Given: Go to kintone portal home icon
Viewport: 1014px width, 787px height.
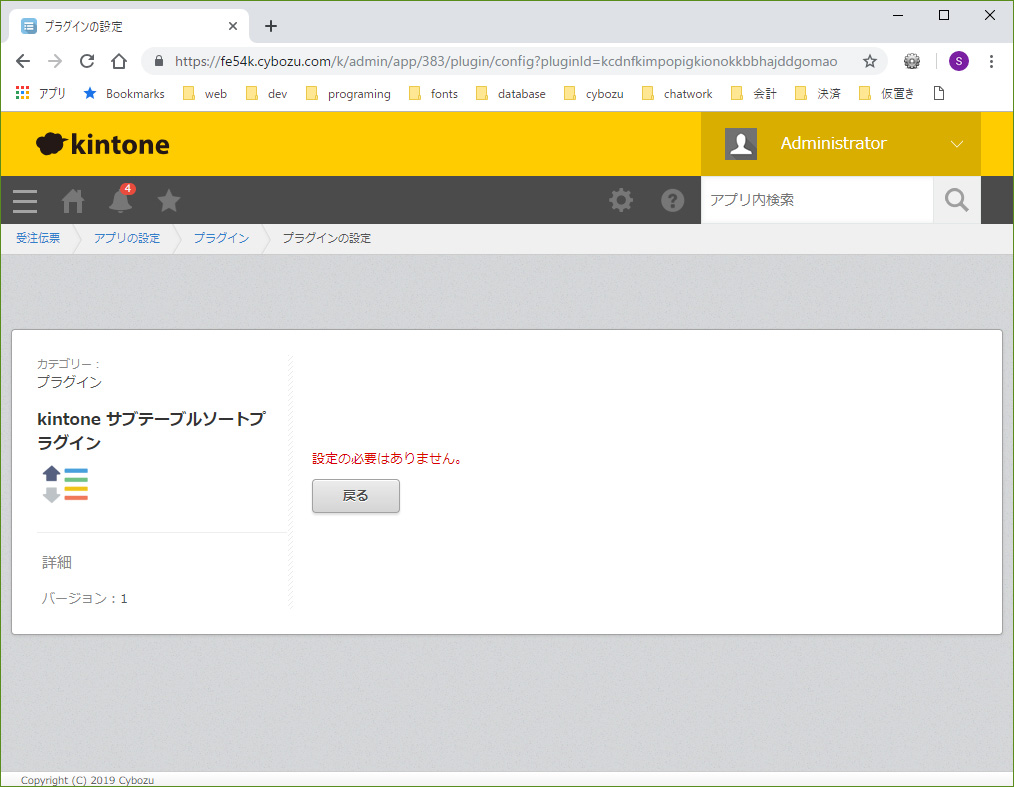Looking at the screenshot, I should [x=73, y=200].
